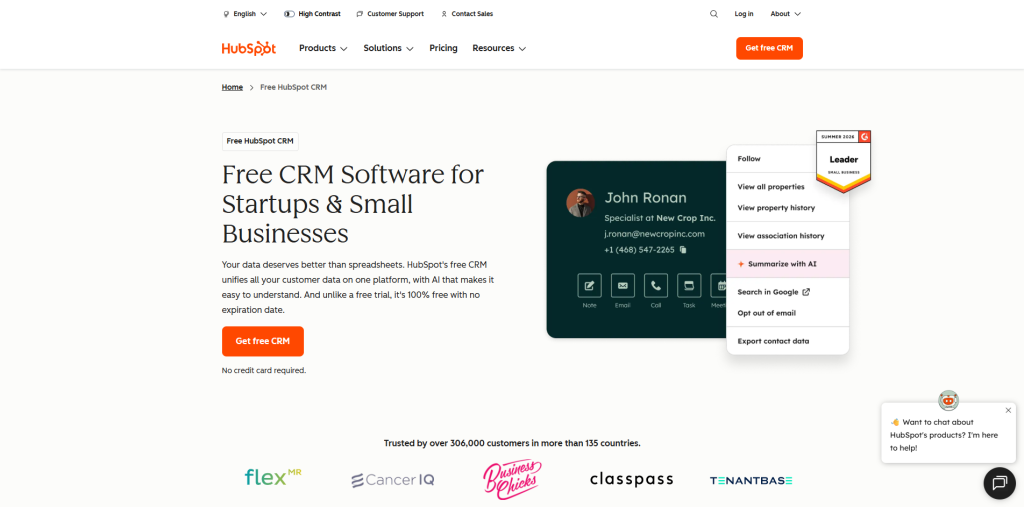Click the classpass logo
This screenshot has width=1024, height=507.
(x=632, y=480)
